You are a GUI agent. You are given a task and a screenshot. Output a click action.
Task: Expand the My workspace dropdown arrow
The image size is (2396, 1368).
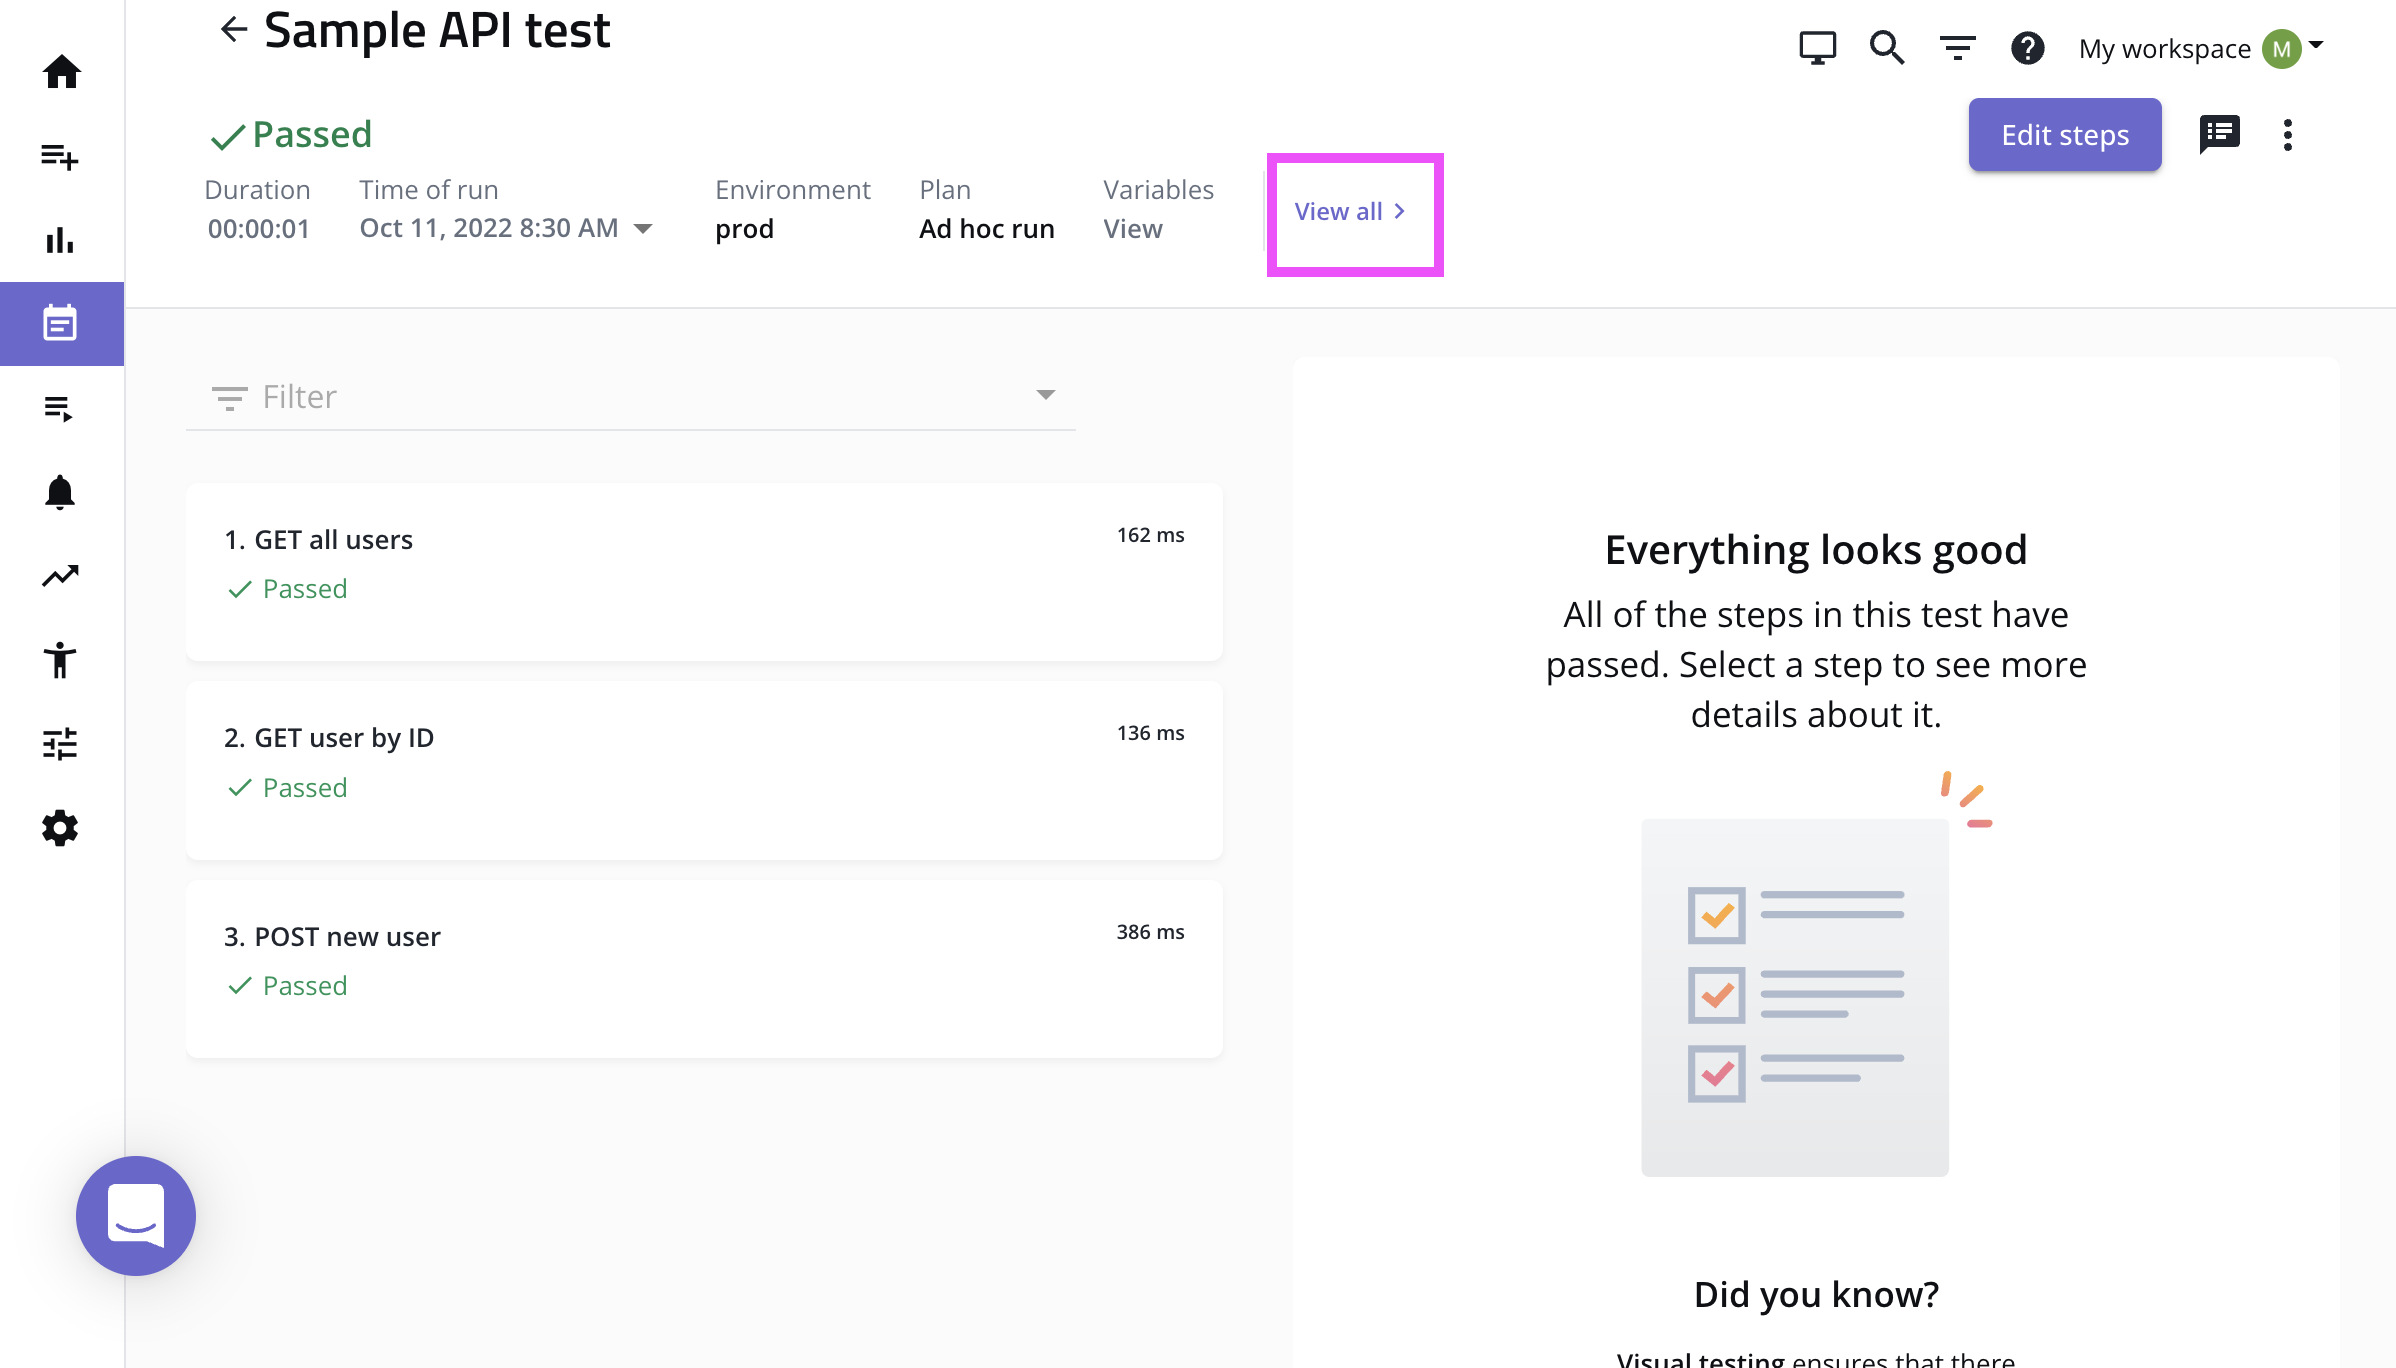[2316, 45]
